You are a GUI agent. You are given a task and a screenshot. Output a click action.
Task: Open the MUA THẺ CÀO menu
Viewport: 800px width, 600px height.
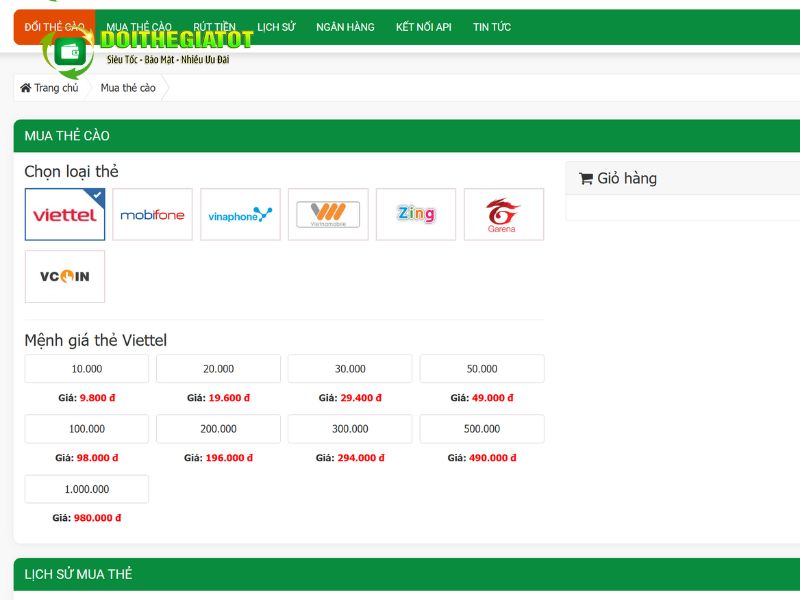click(x=139, y=27)
